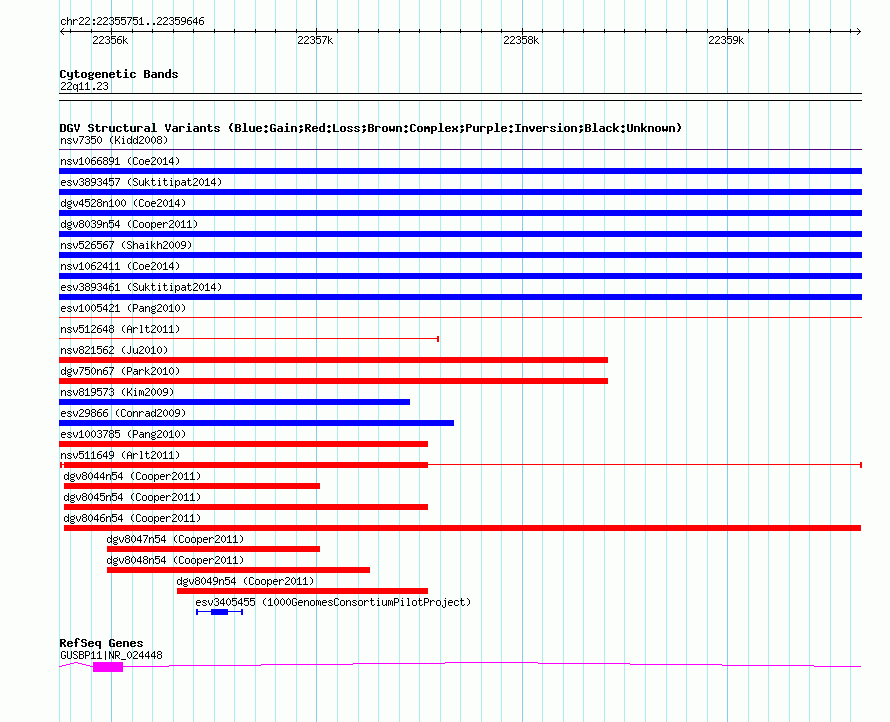890x722 pixels.
Task: Select the blue bar under nsv1066891
Action: [x=460, y=171]
